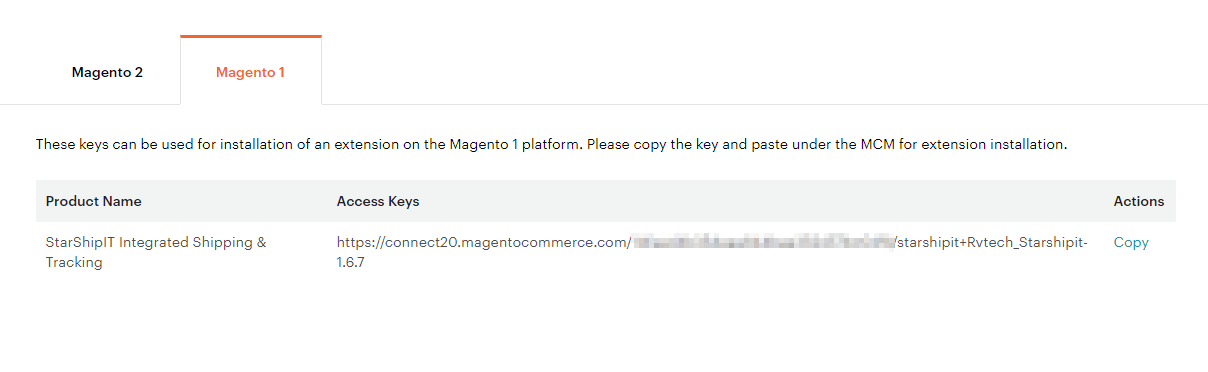Click the Actions column header
This screenshot has width=1208, height=372.
click(1139, 201)
